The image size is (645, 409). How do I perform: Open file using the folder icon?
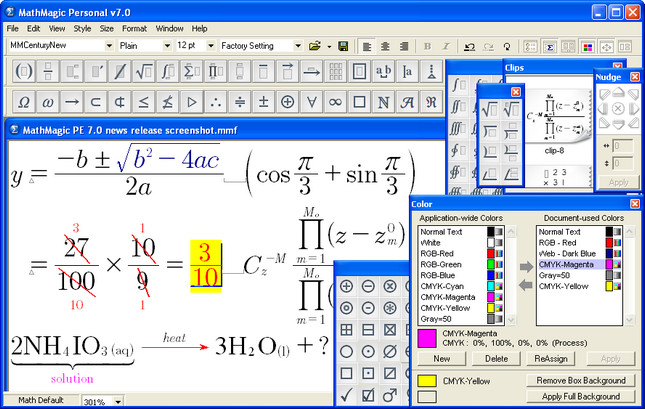[x=314, y=46]
